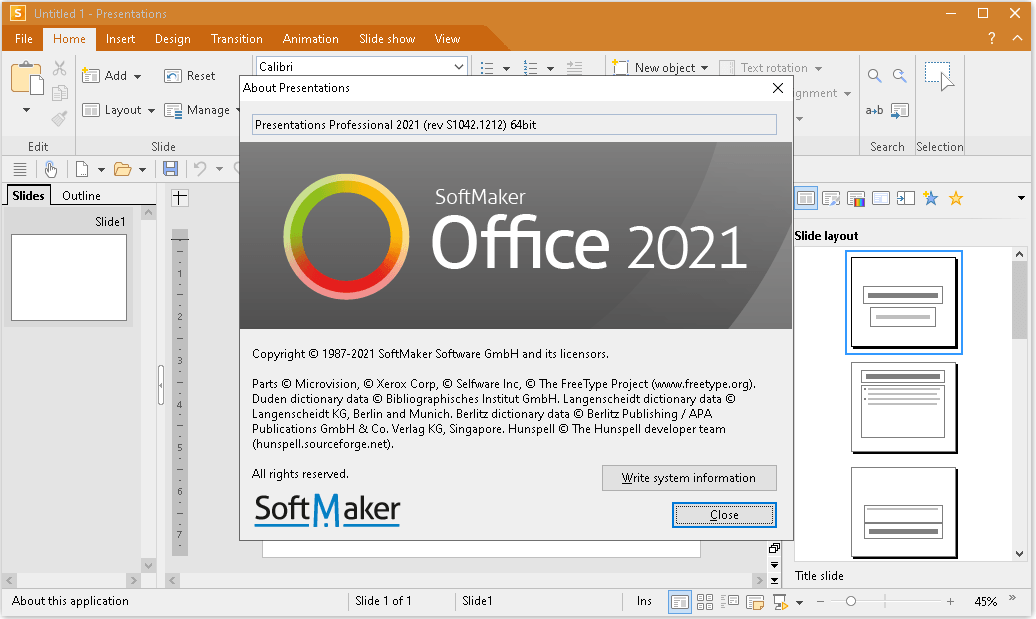Select the Slide1 thumbnail
The width and height of the screenshot is (1036, 619).
point(69,277)
